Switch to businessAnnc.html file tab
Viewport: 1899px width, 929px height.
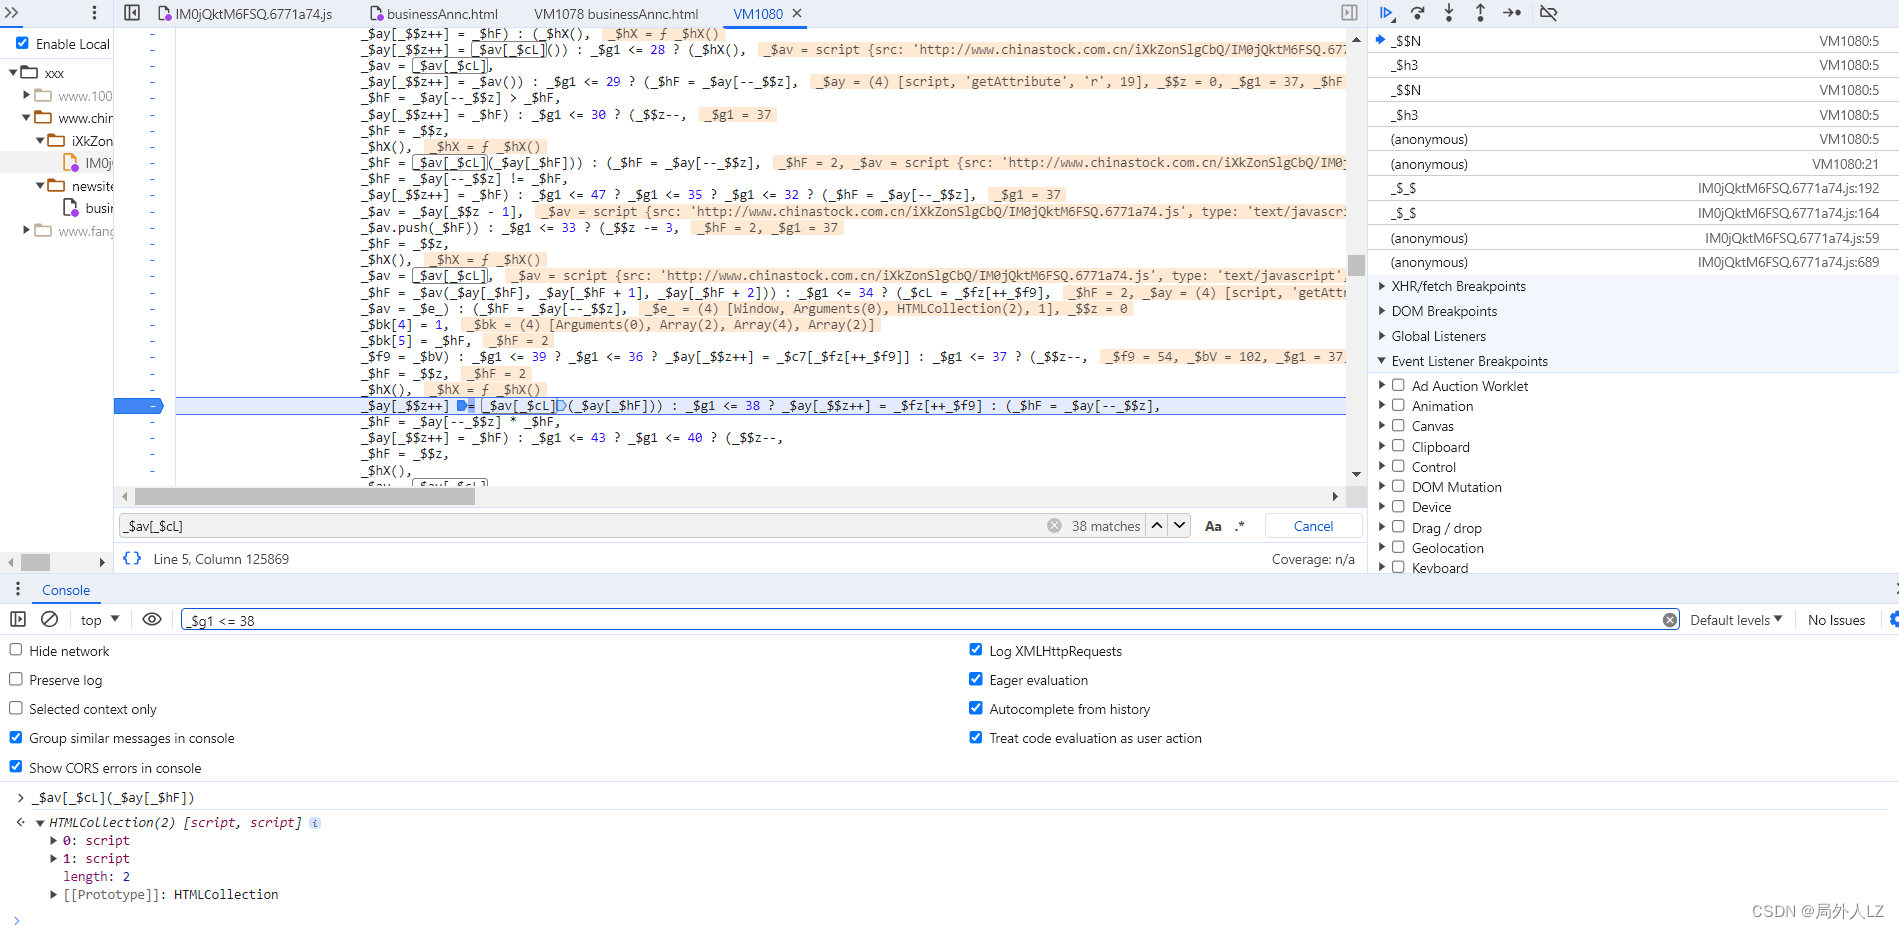pos(433,14)
